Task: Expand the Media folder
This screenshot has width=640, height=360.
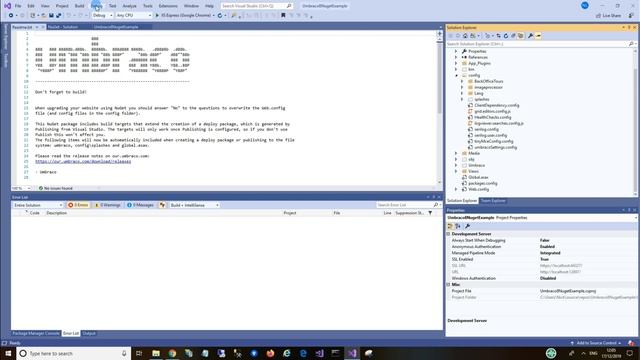Action: coord(456,153)
